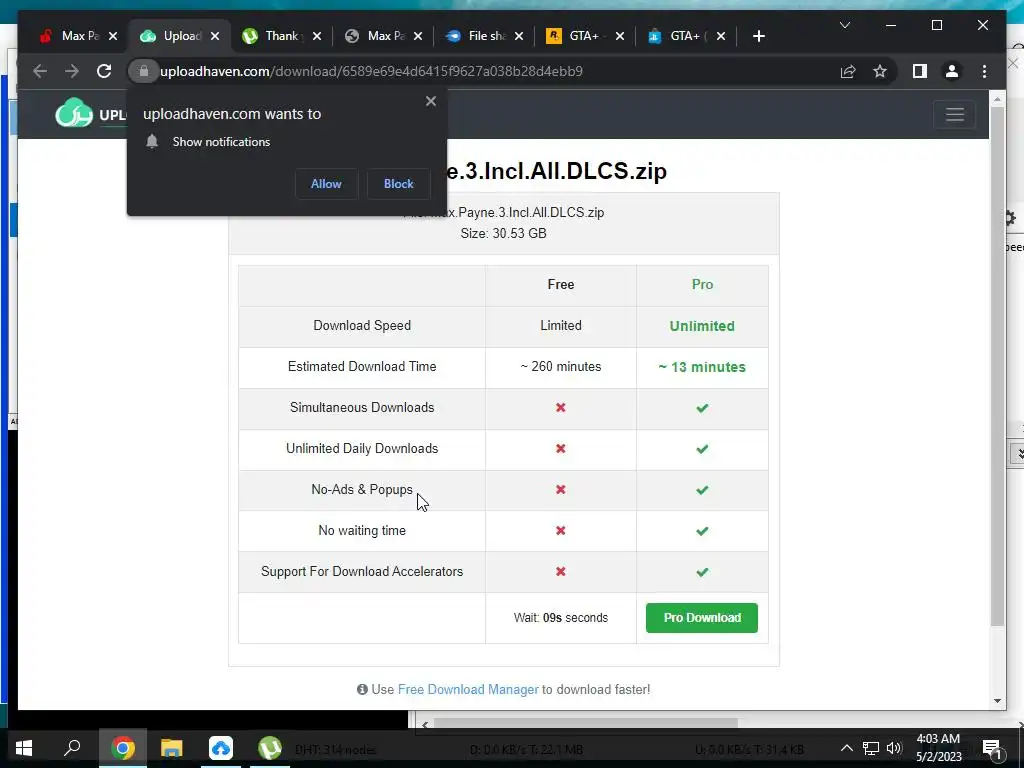Image resolution: width=1024 pixels, height=768 pixels.
Task: Open Chrome side panel
Action: click(920, 71)
